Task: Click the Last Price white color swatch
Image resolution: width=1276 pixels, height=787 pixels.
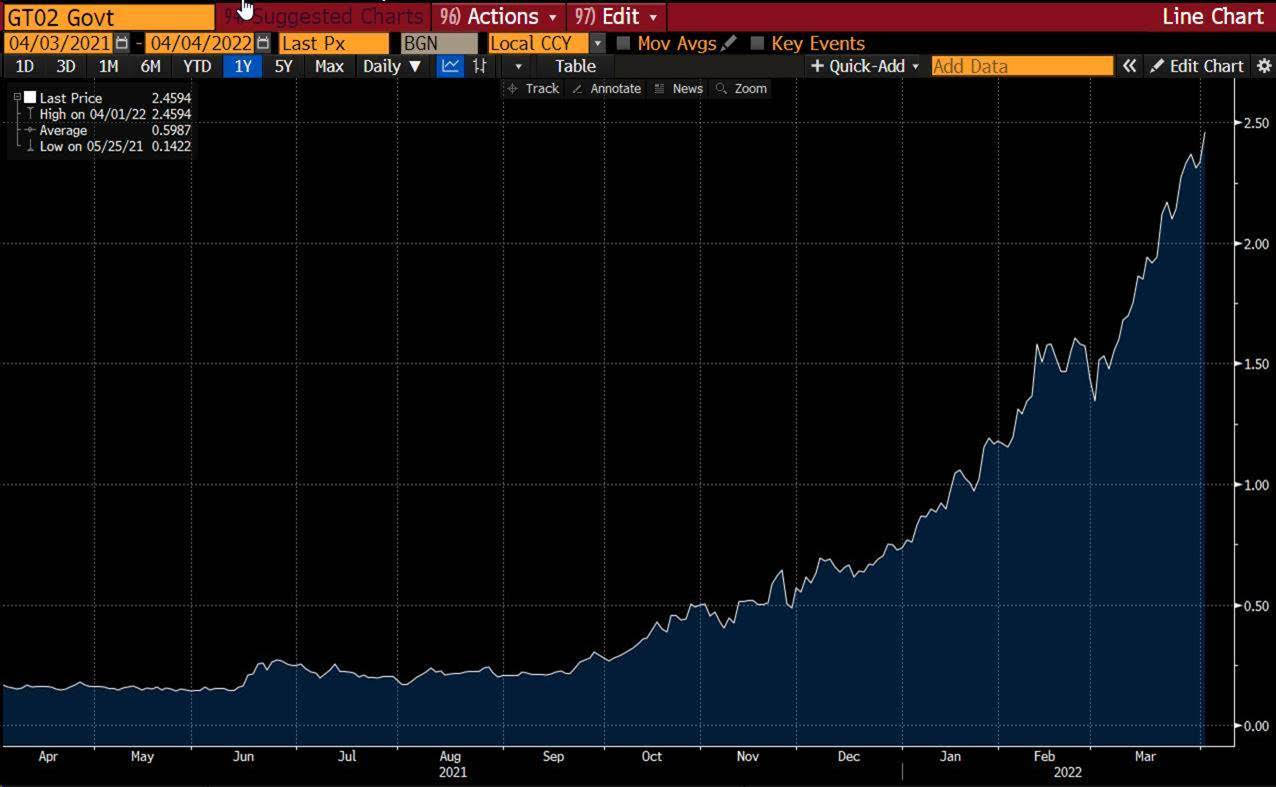Action: pos(30,98)
